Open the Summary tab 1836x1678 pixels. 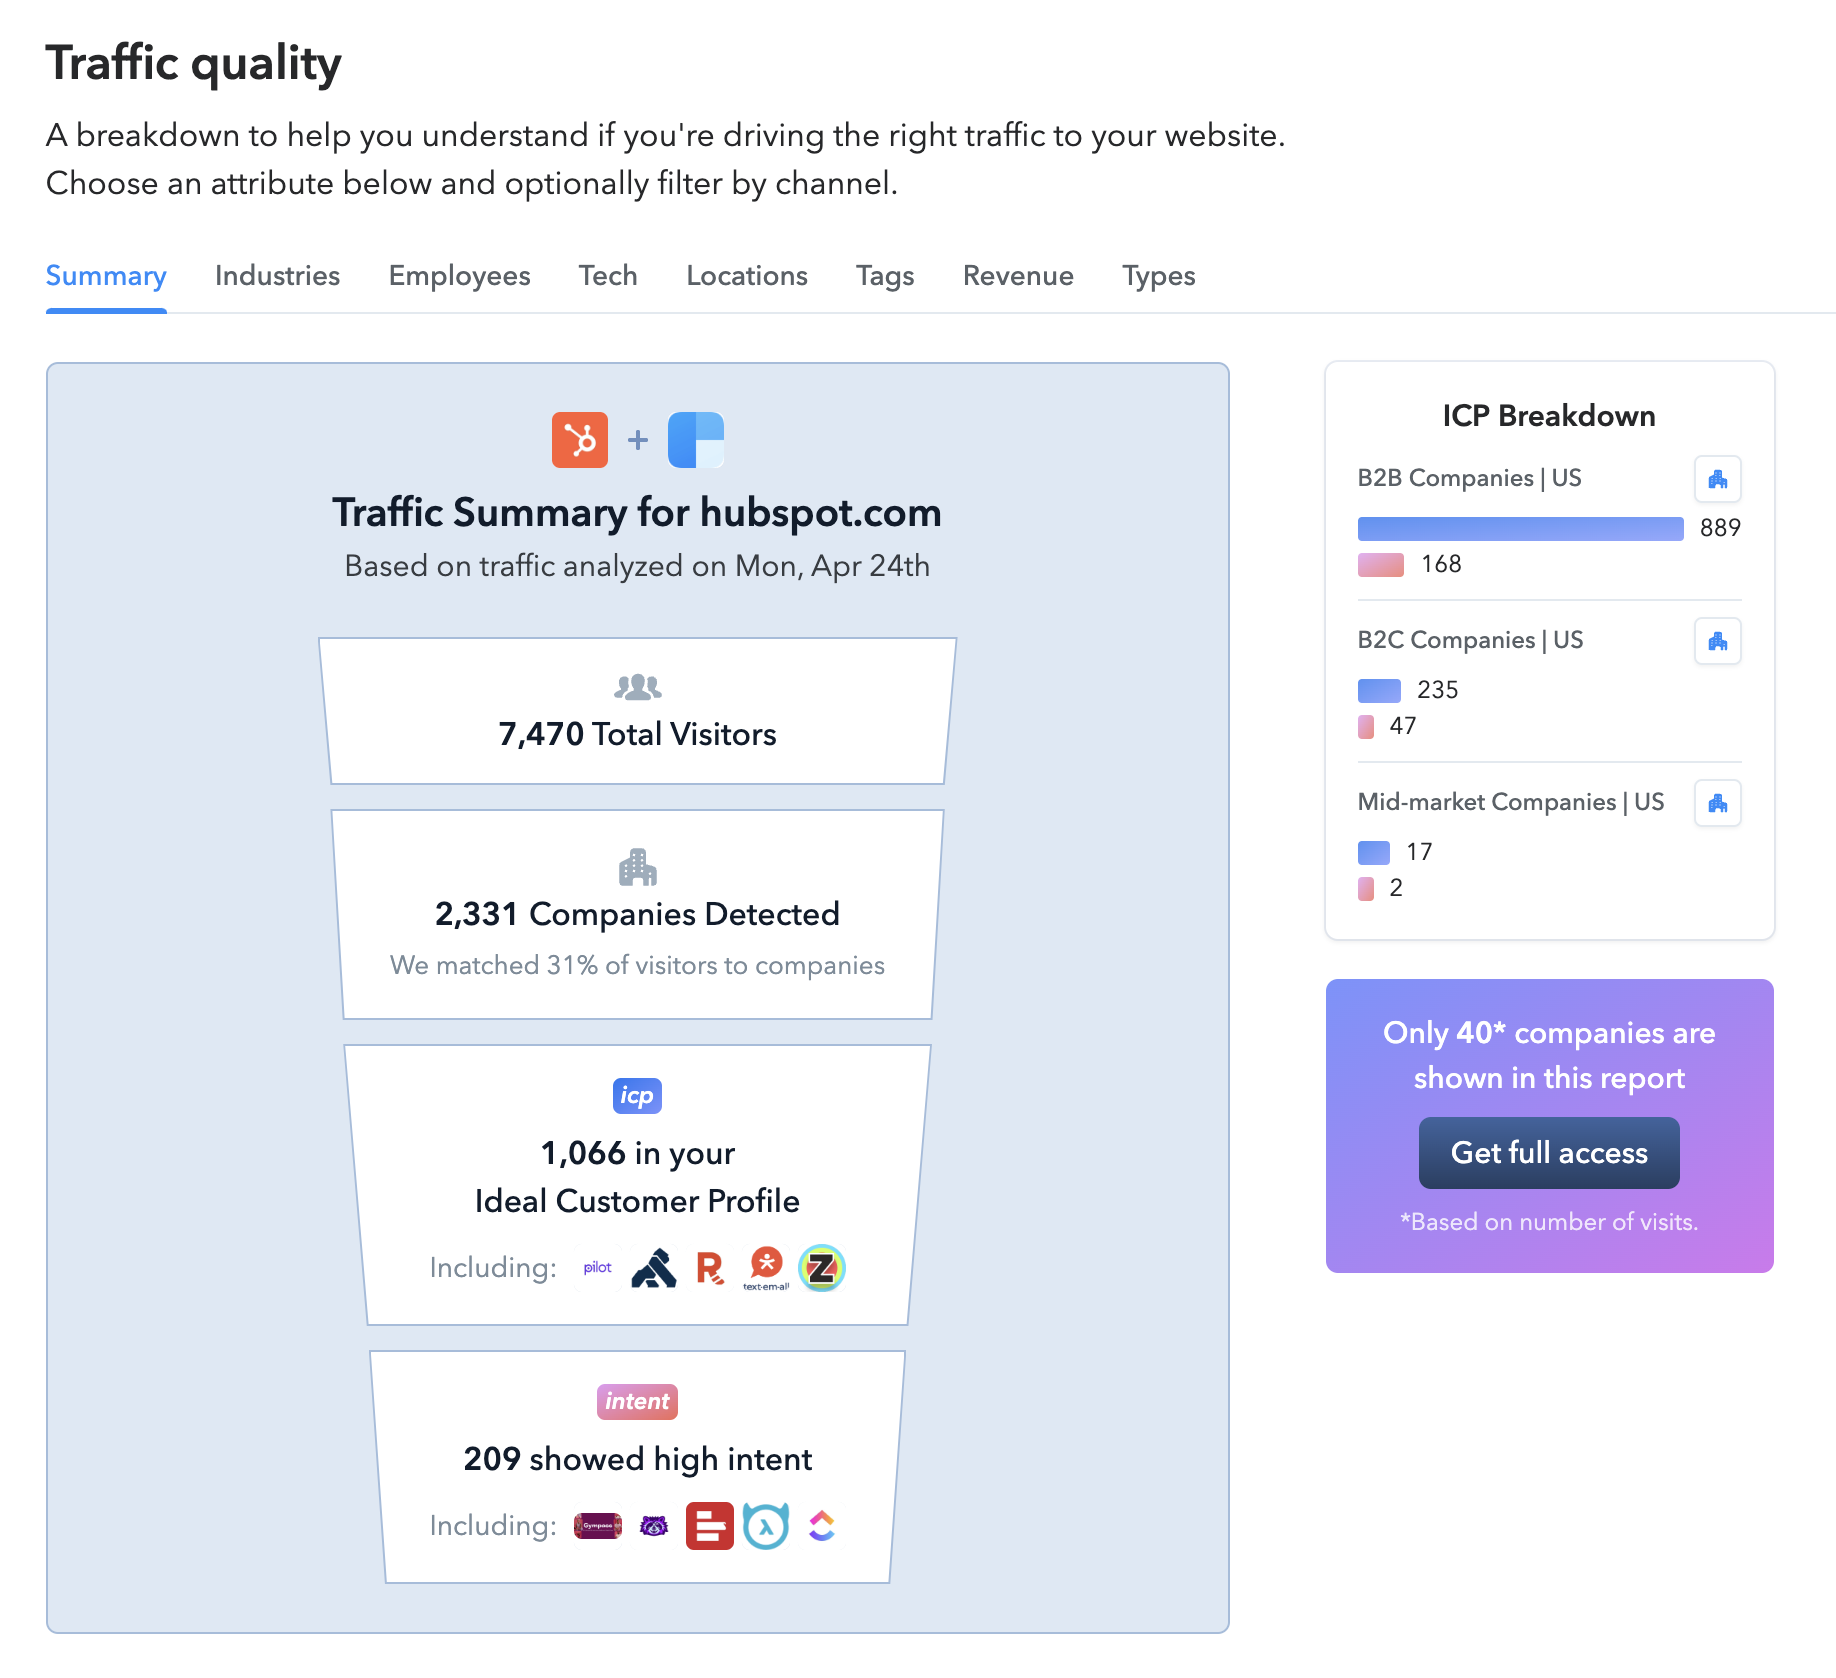tap(106, 276)
